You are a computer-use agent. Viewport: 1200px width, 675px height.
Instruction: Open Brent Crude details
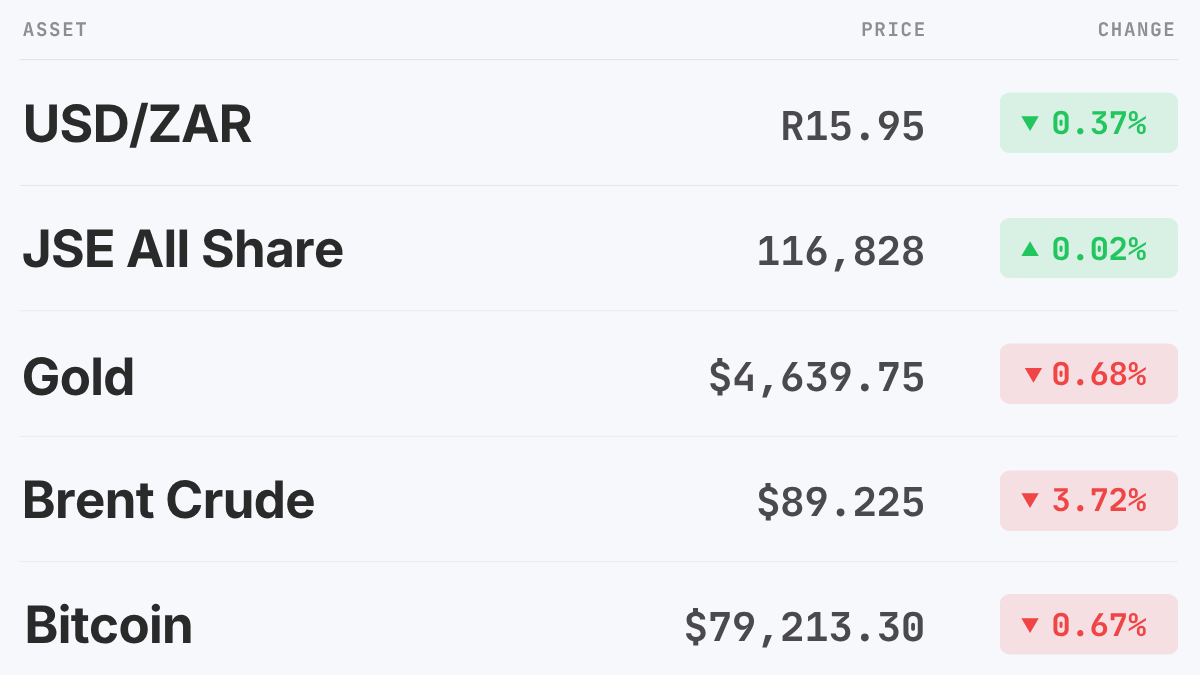(x=599, y=499)
